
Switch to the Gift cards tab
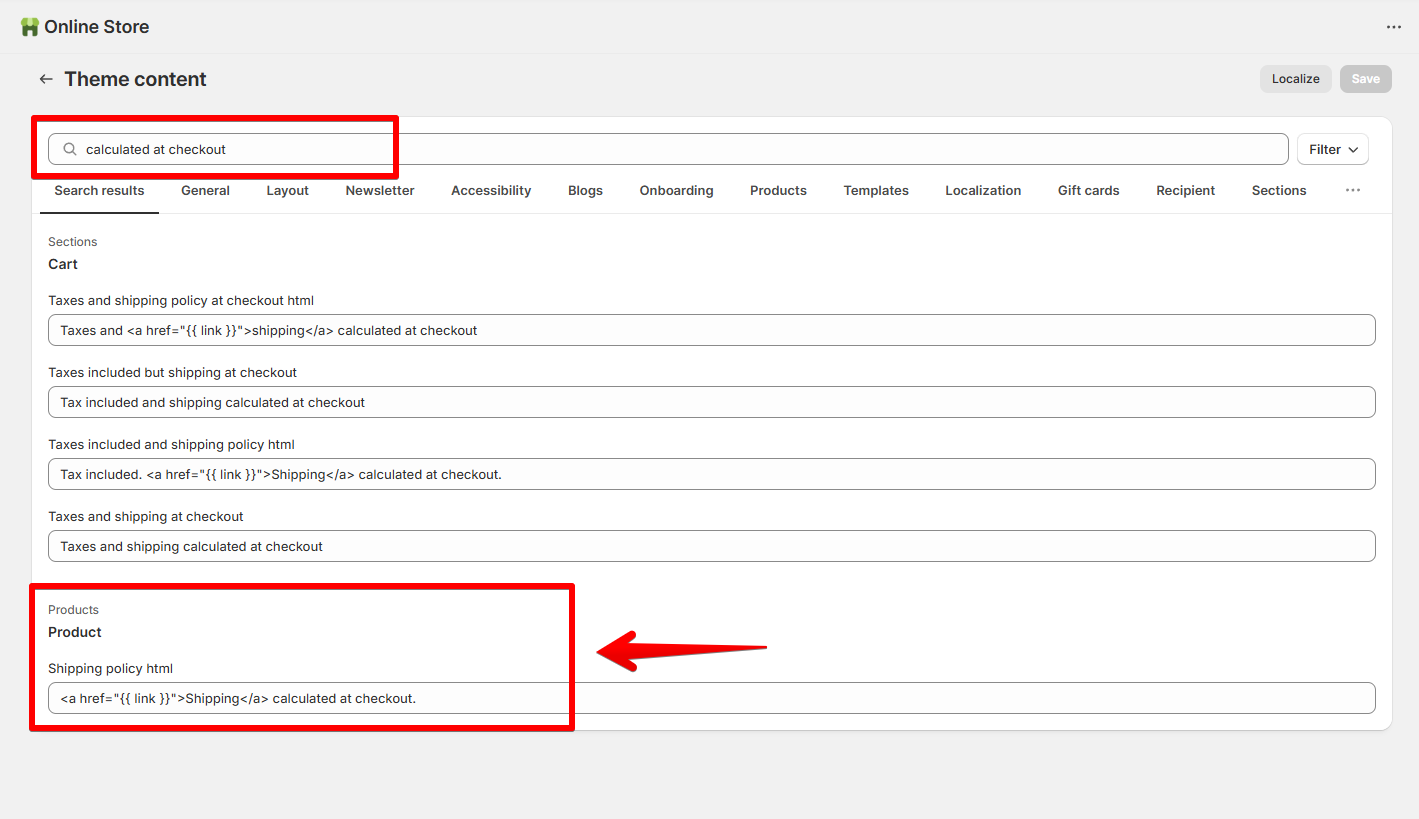1088,190
